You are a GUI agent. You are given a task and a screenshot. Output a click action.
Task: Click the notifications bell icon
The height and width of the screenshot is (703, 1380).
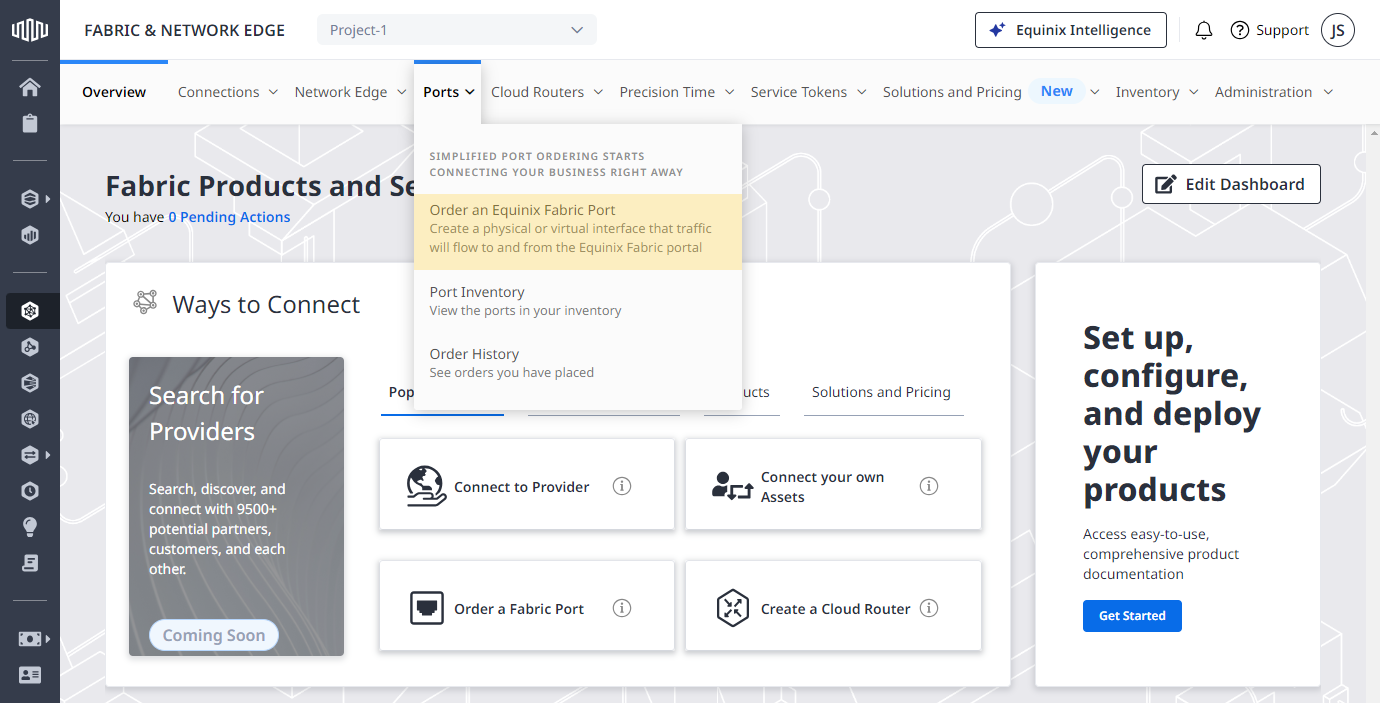[1204, 30]
